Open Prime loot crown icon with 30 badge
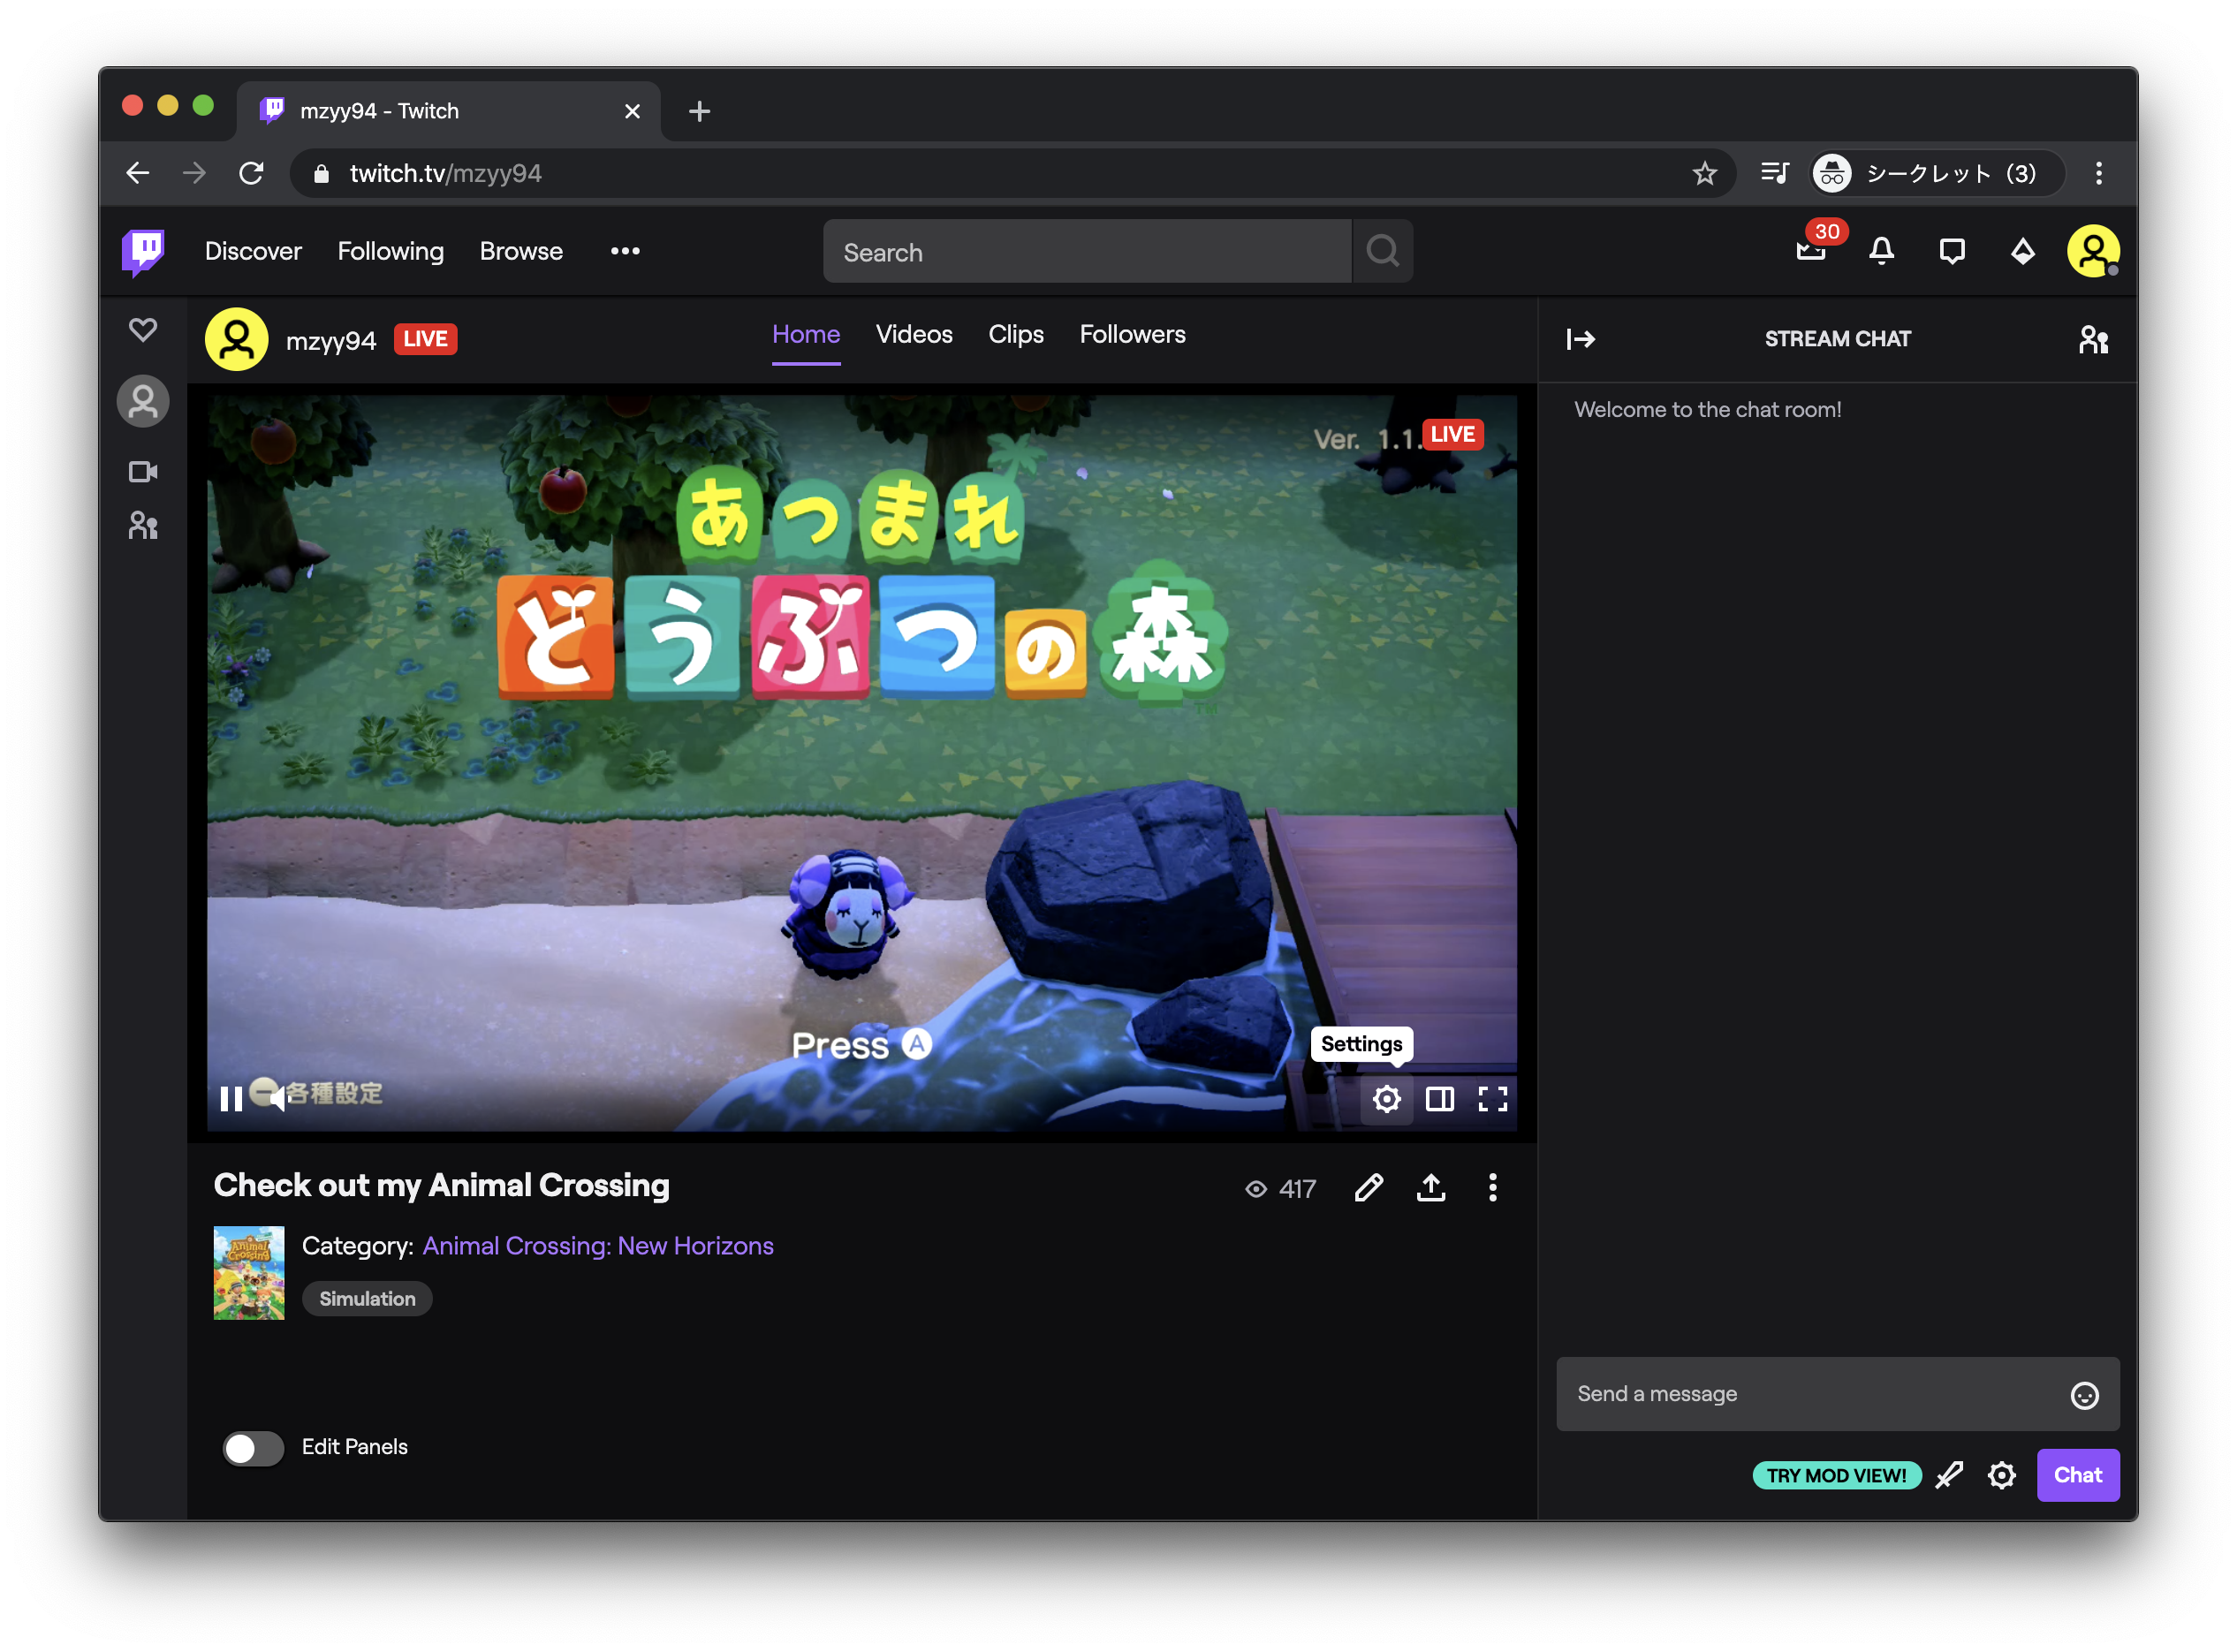 [1812, 249]
